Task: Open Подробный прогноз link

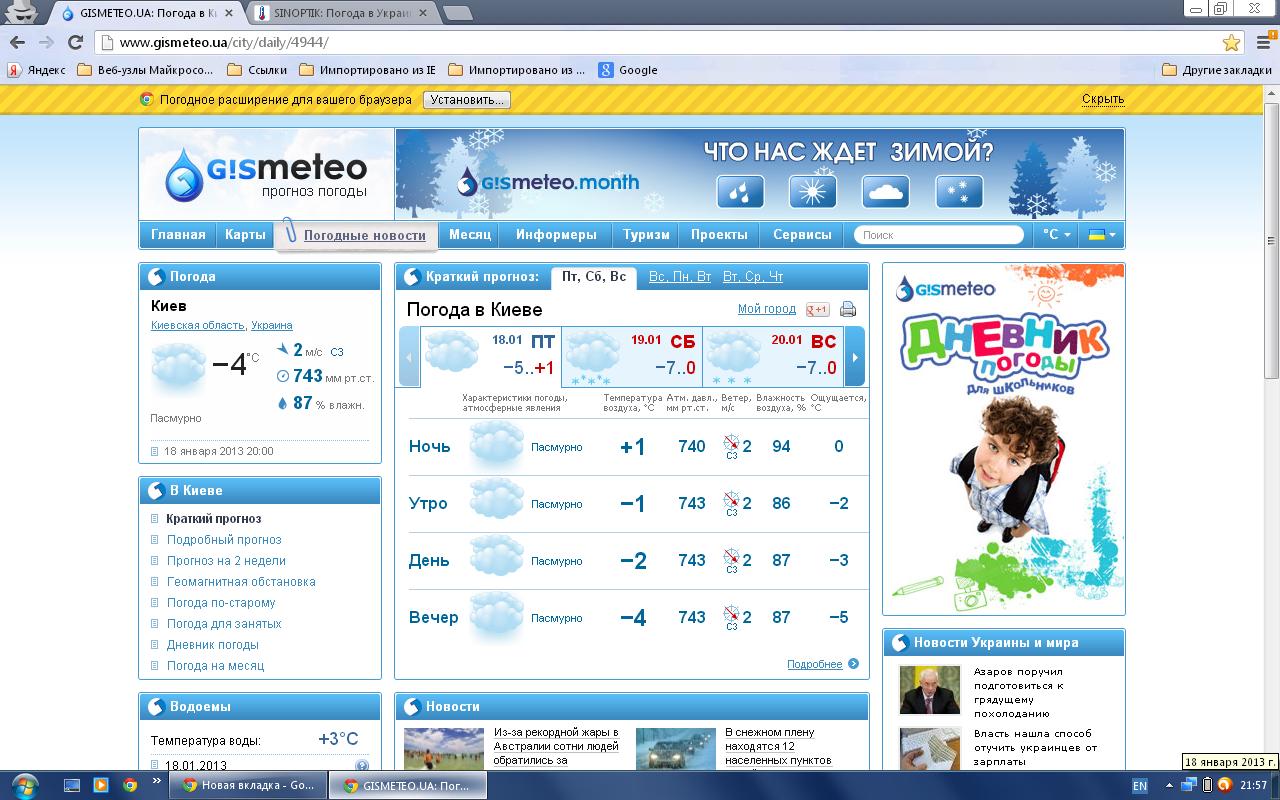Action: click(x=224, y=540)
